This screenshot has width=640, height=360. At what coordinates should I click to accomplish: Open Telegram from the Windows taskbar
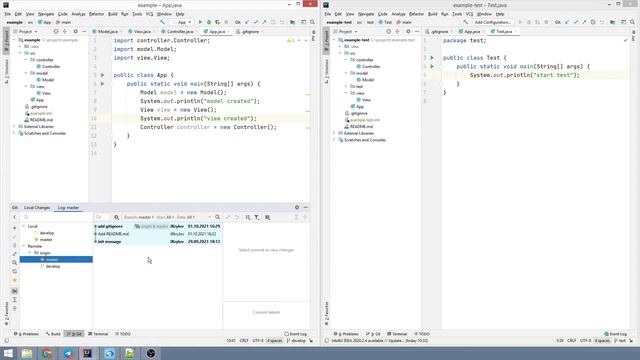tap(68, 353)
